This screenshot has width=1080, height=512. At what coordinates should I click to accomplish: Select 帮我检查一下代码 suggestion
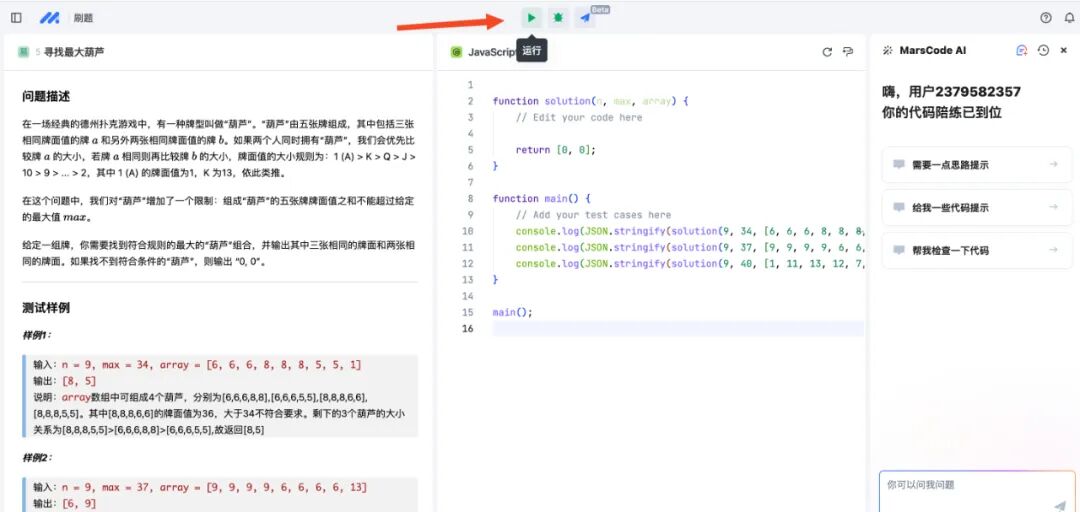point(977,250)
